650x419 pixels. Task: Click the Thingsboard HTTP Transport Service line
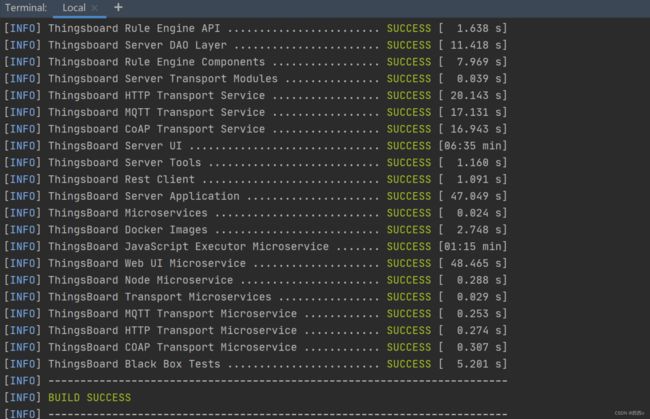(x=255, y=95)
